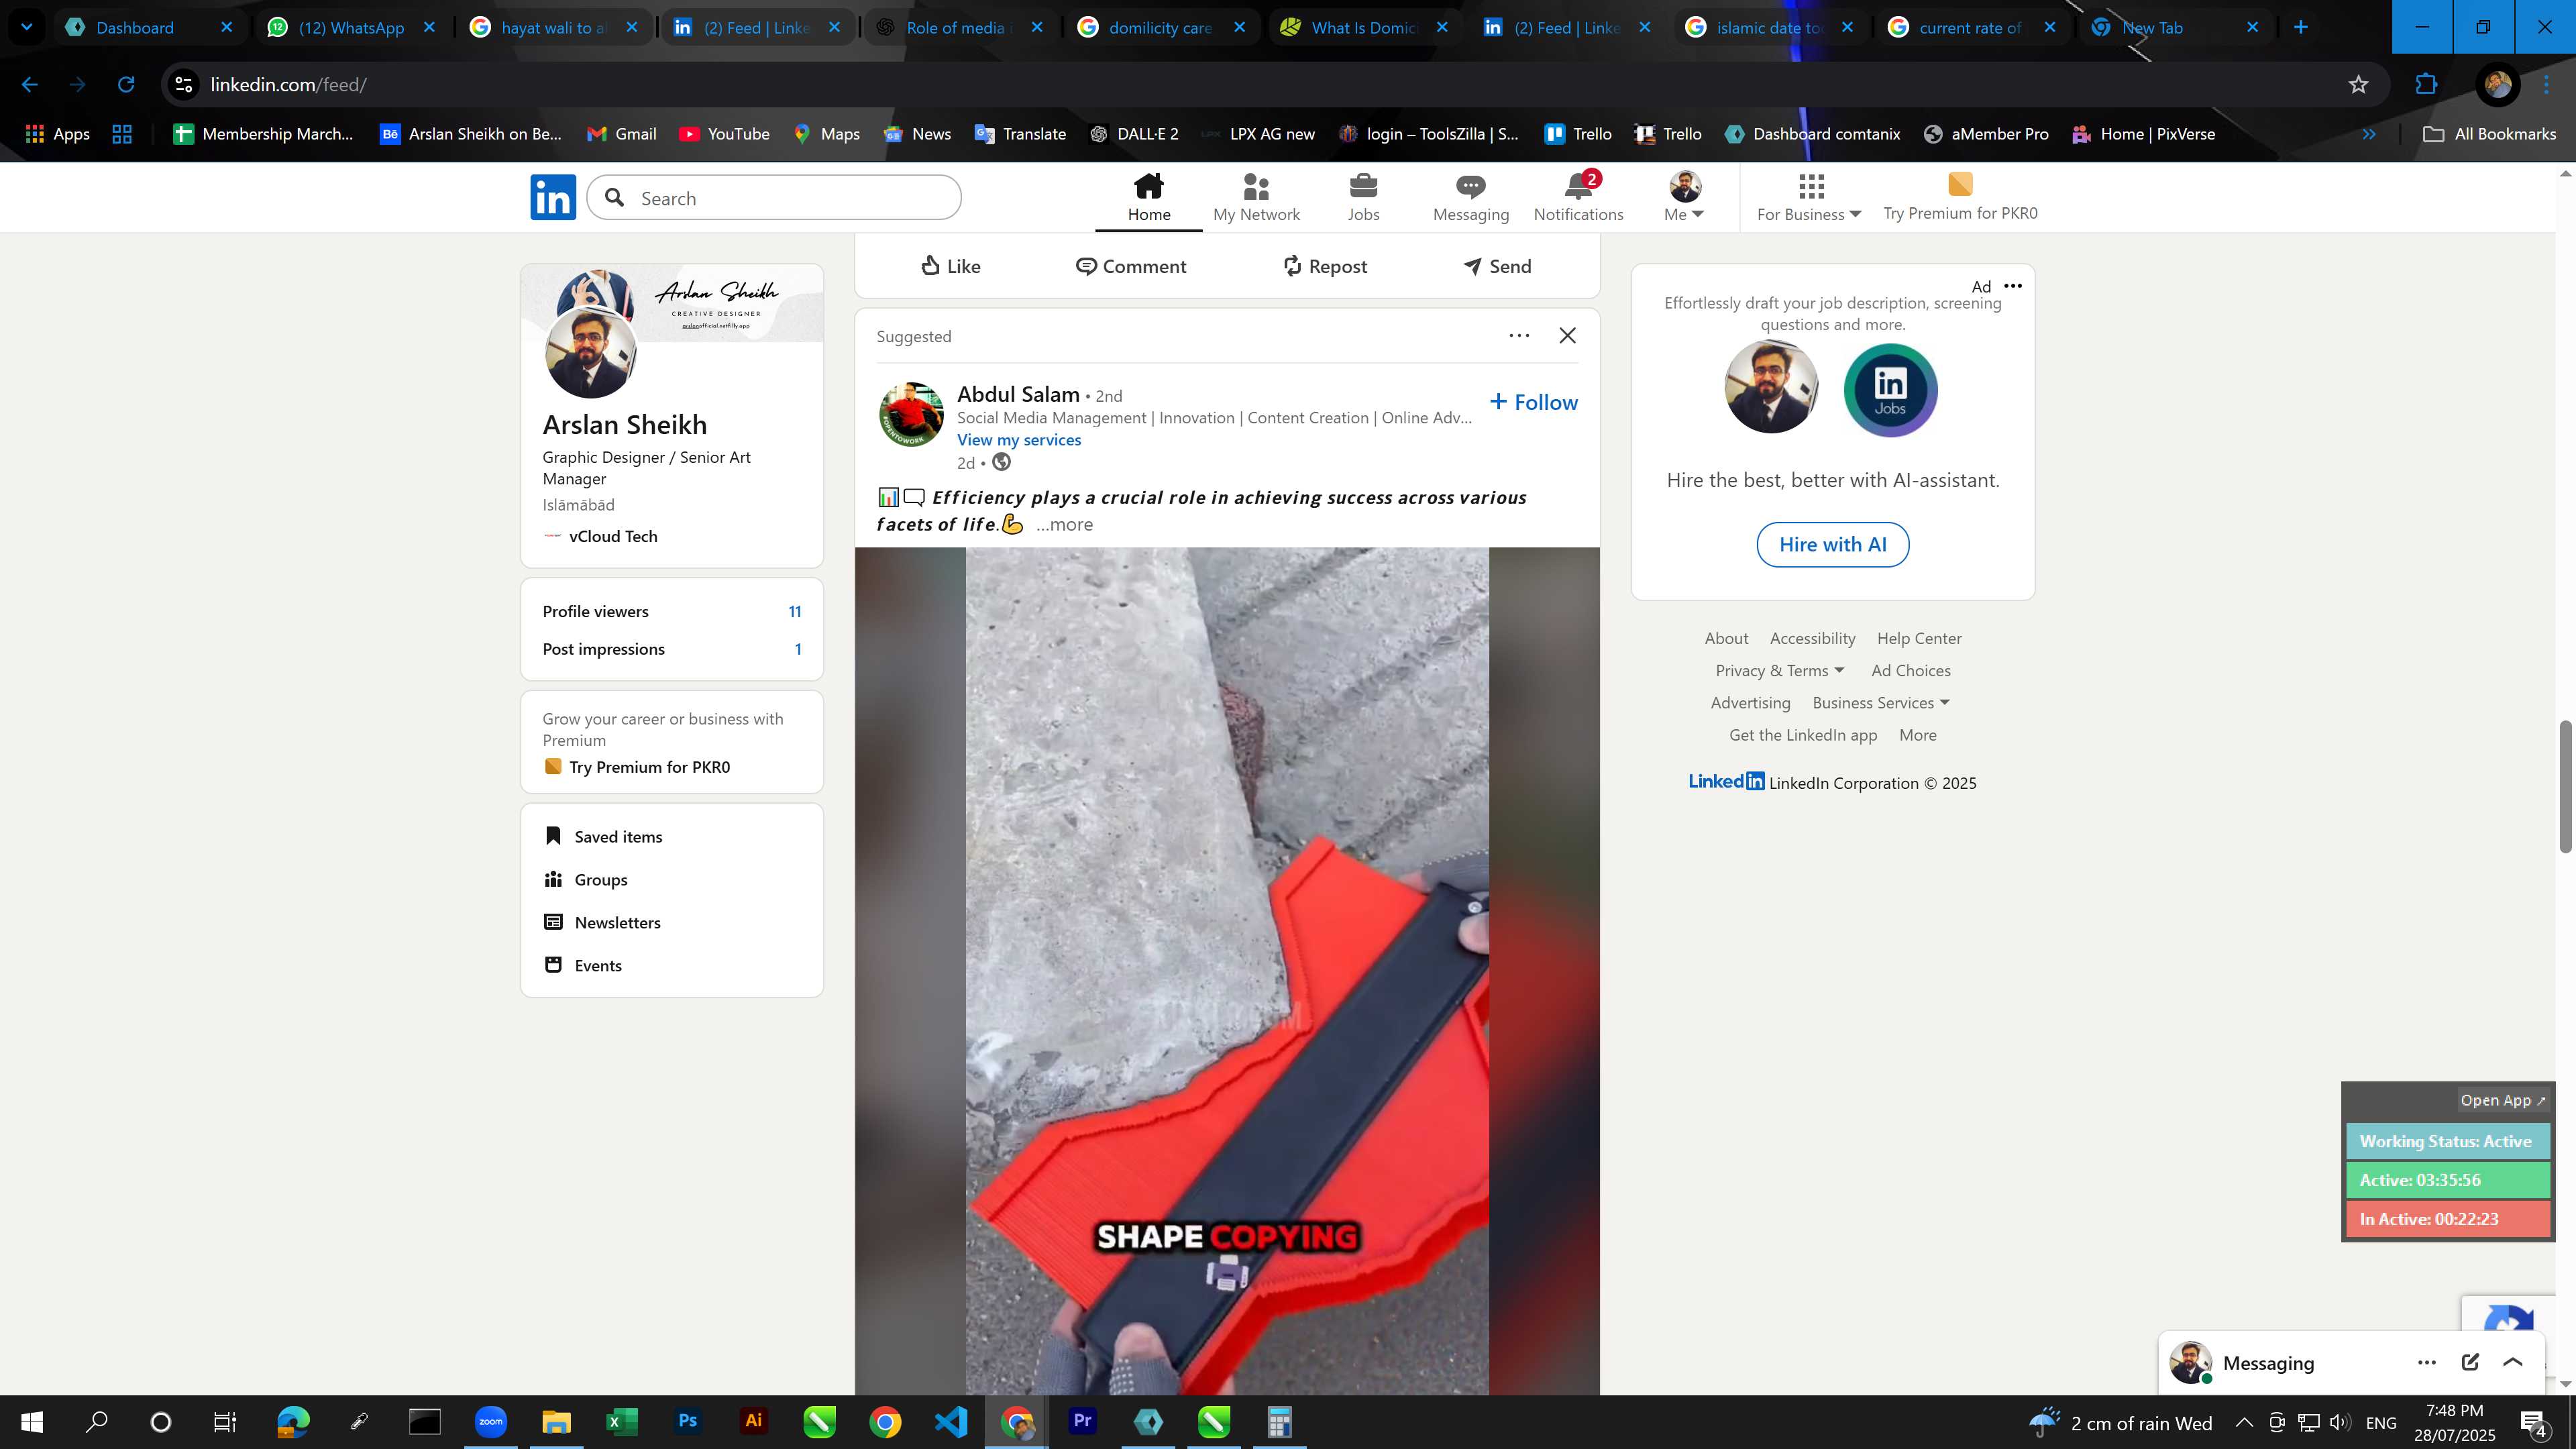
Task: Open the Jobs briefcase icon
Action: point(1363,186)
